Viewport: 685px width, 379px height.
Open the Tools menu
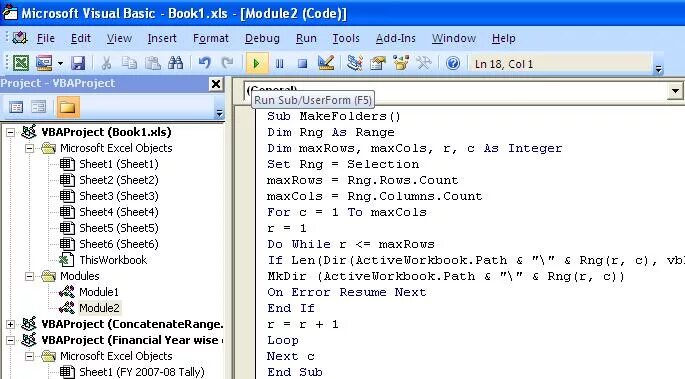[x=346, y=38]
